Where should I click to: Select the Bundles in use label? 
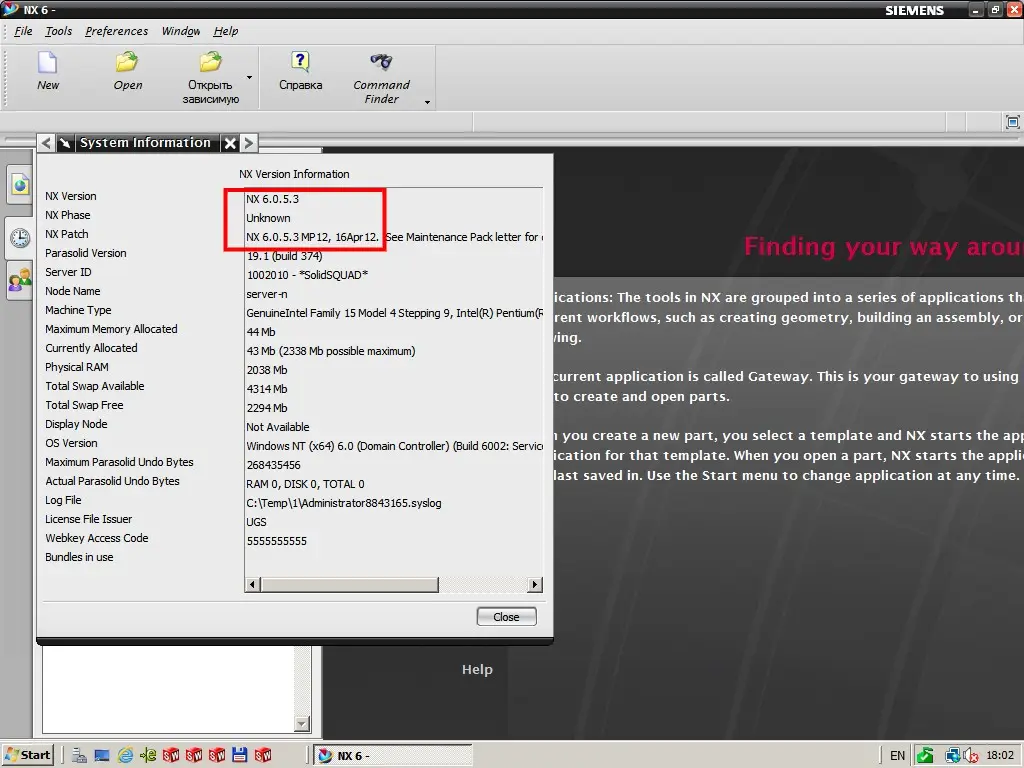click(79, 557)
